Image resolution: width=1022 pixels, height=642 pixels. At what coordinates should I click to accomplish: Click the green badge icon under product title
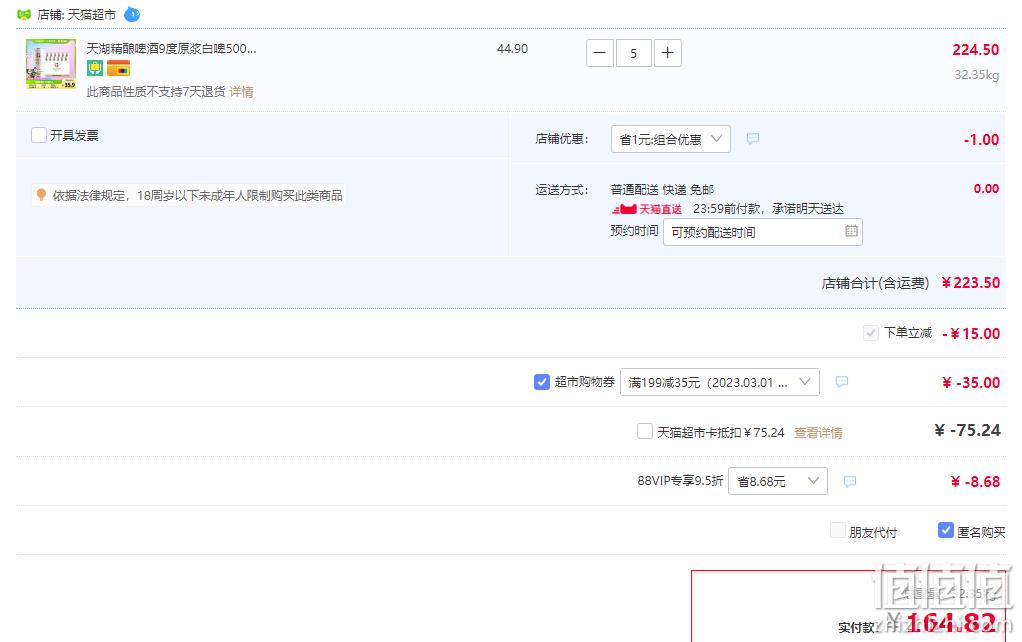click(x=95, y=67)
